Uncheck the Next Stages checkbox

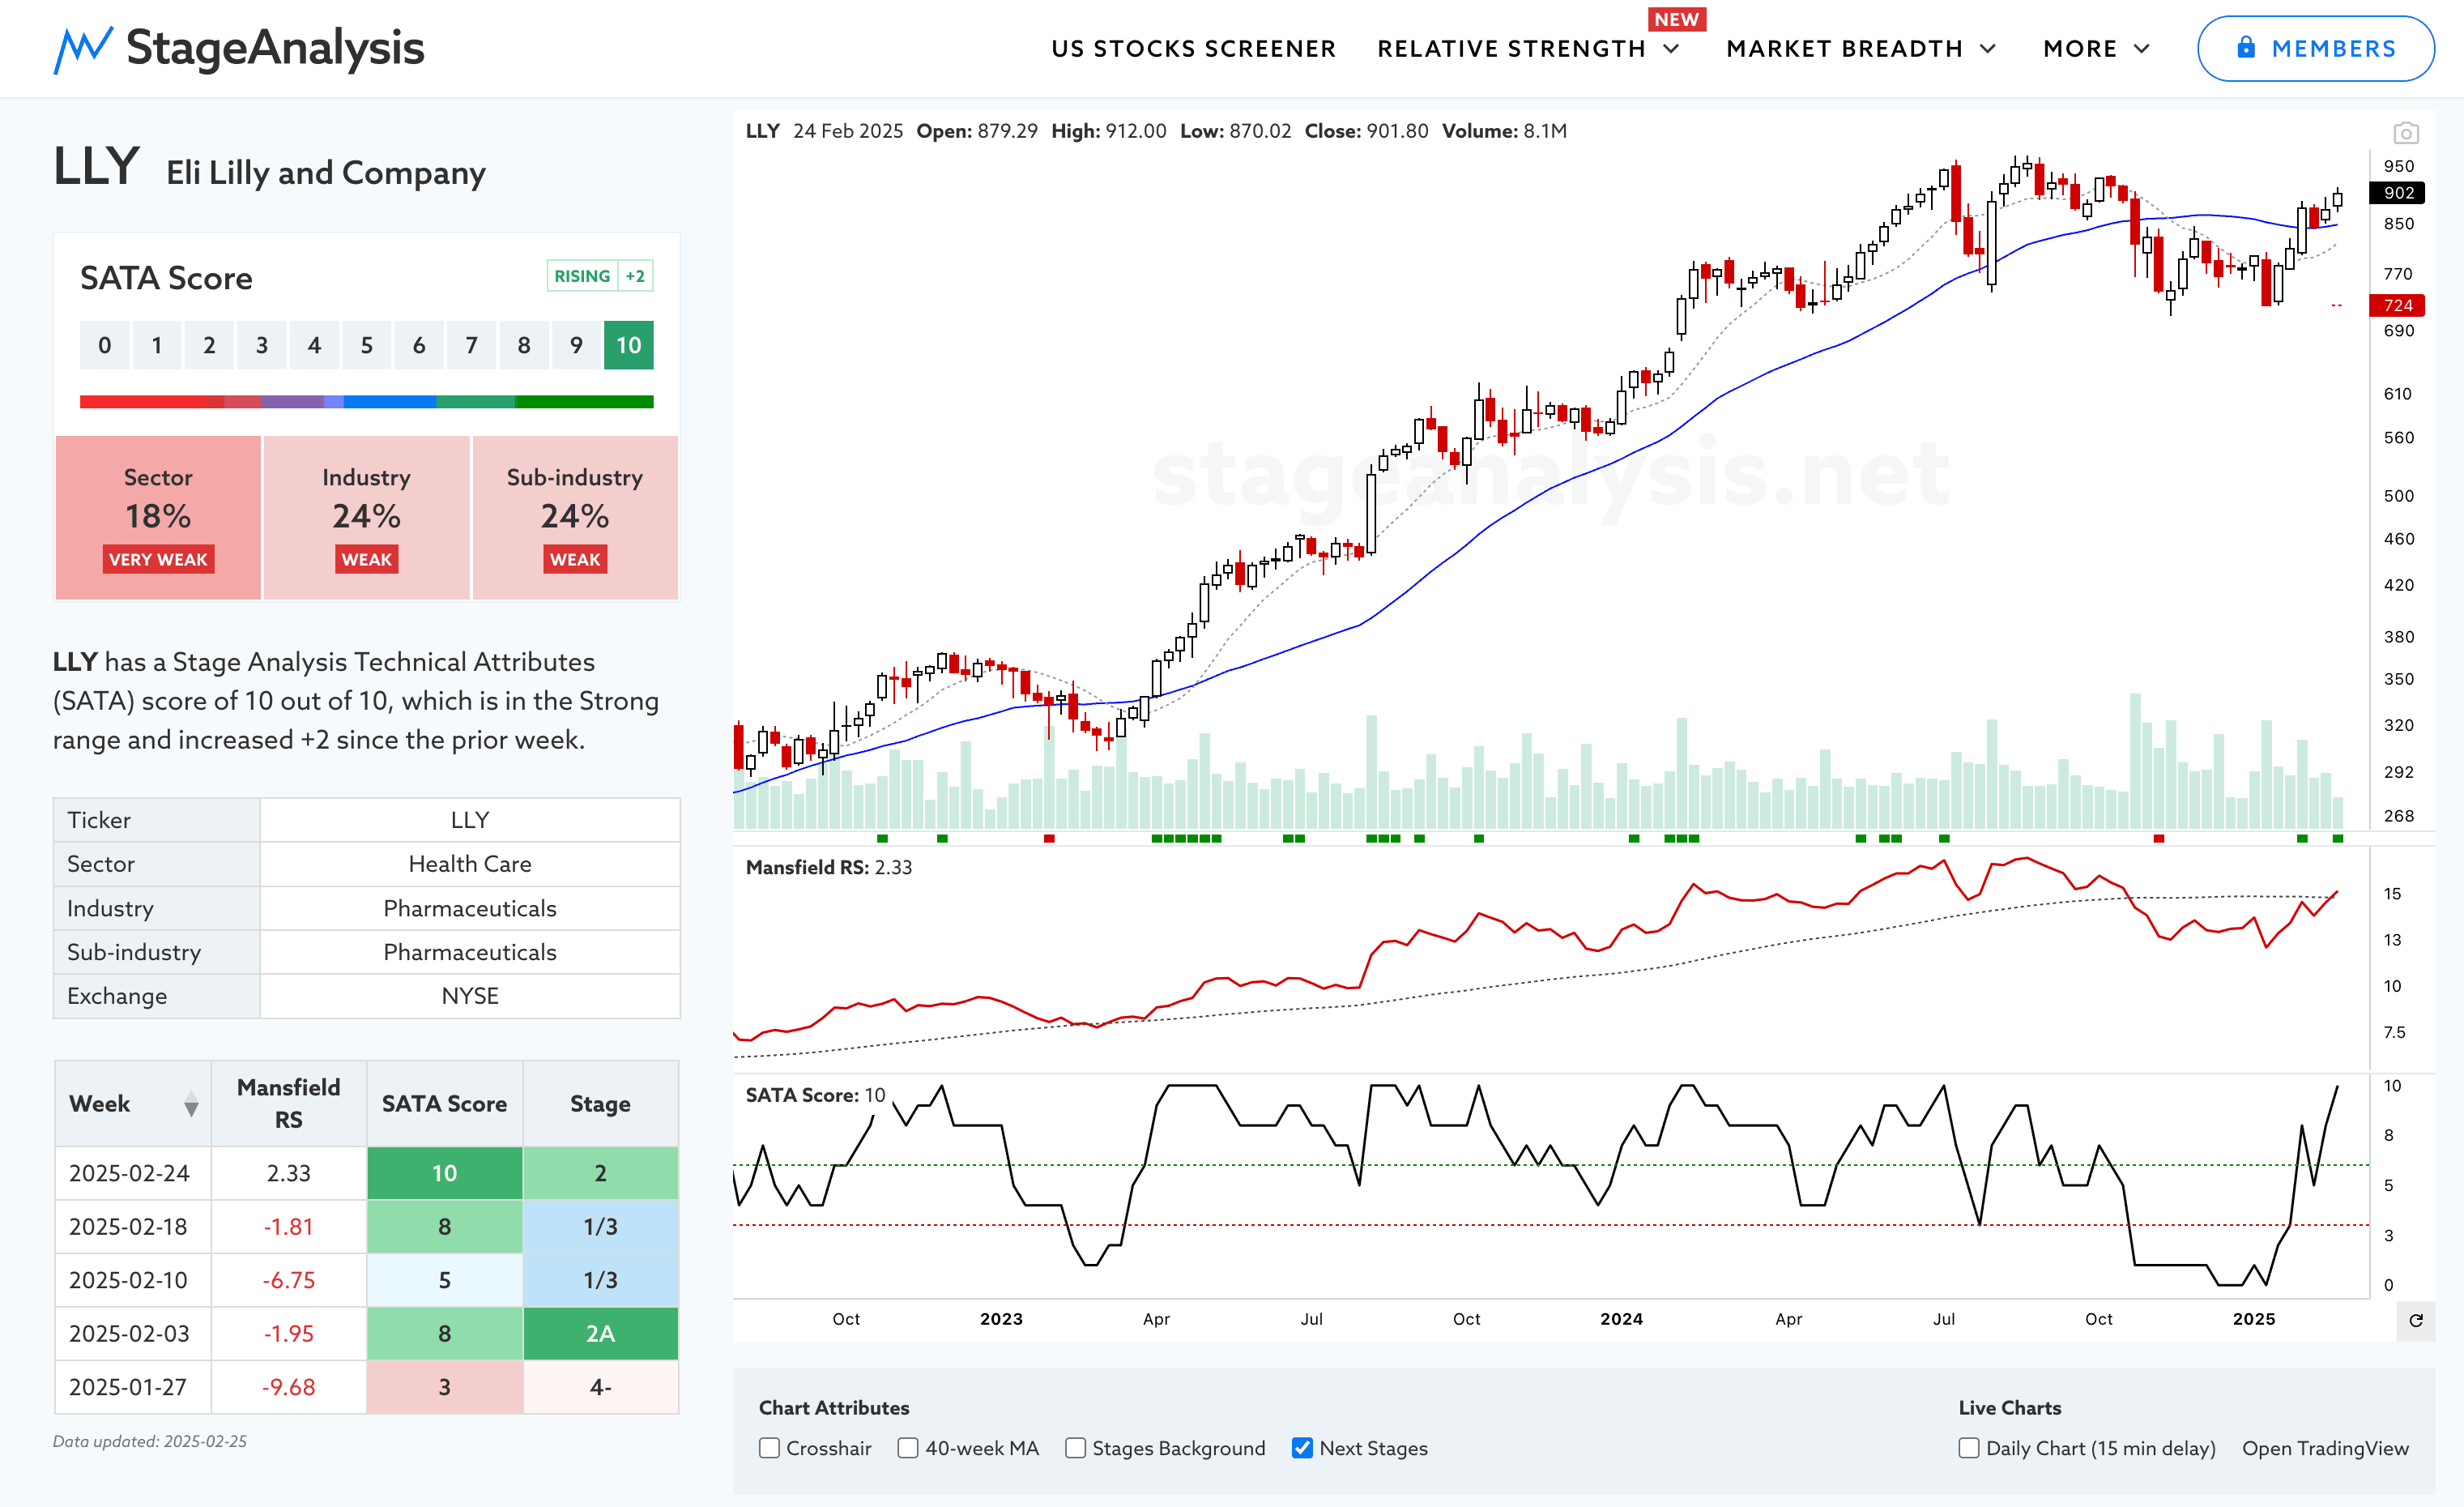point(1302,1448)
